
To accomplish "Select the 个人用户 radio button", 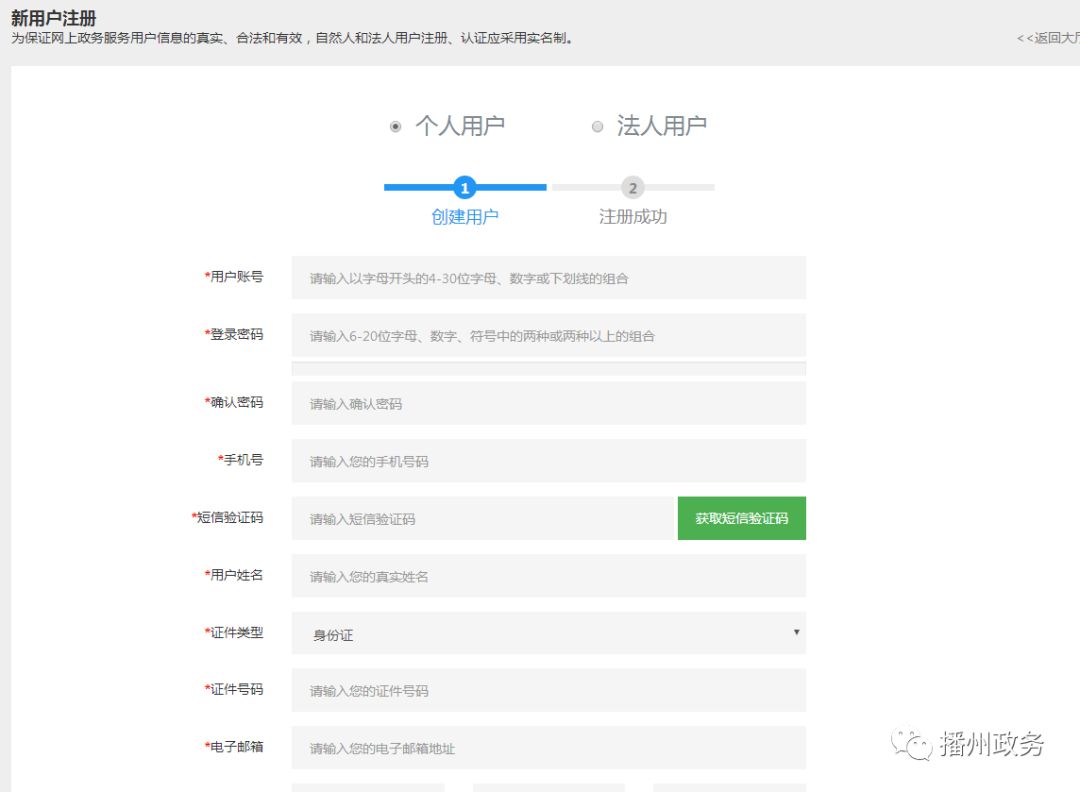I will 396,127.
